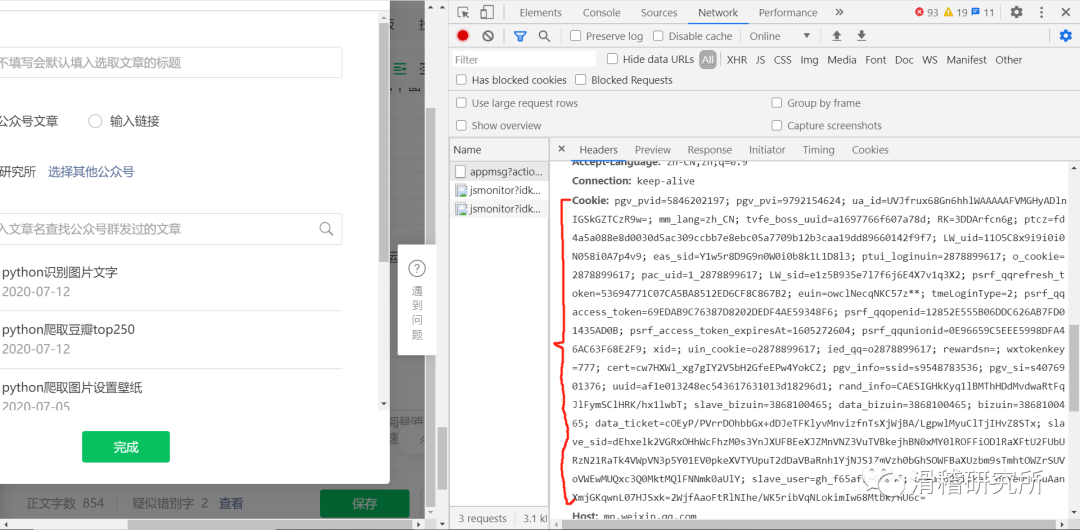Screen dimensions: 1080x530
Task: Enable Capture screenshots checkbox
Action: coord(777,125)
